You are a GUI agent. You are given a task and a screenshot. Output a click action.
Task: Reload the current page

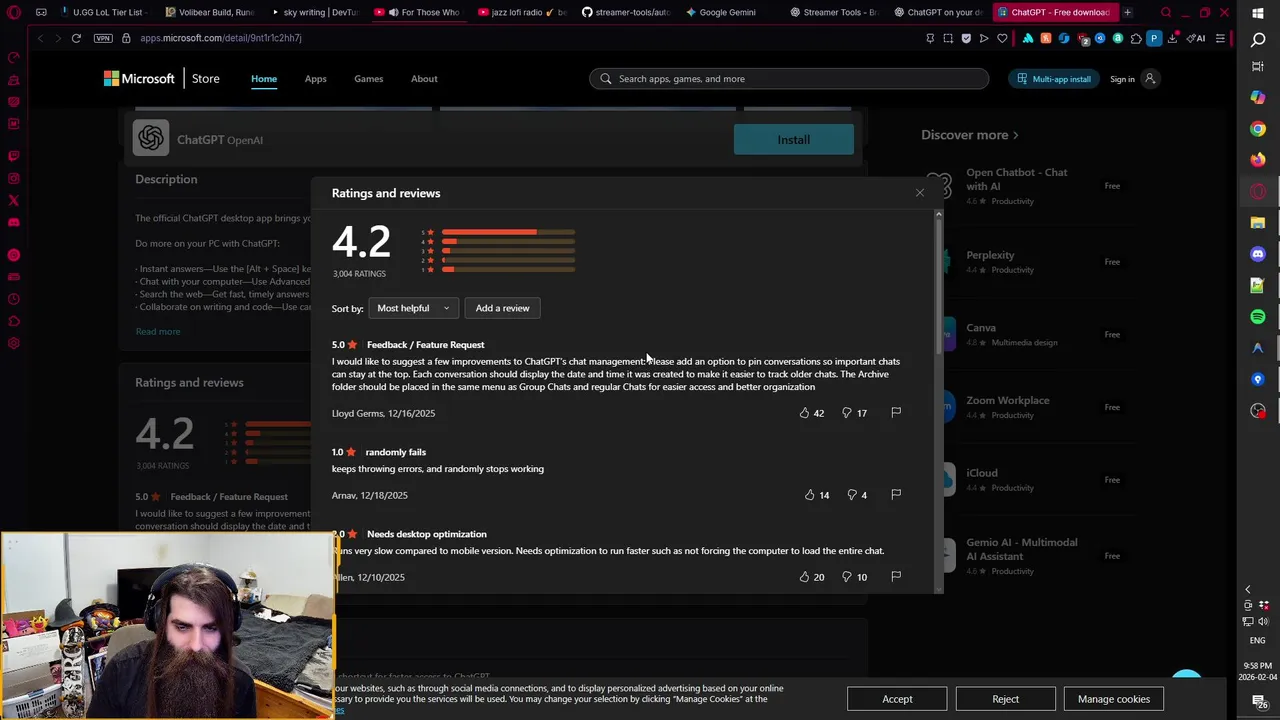pyautogui.click(x=76, y=38)
